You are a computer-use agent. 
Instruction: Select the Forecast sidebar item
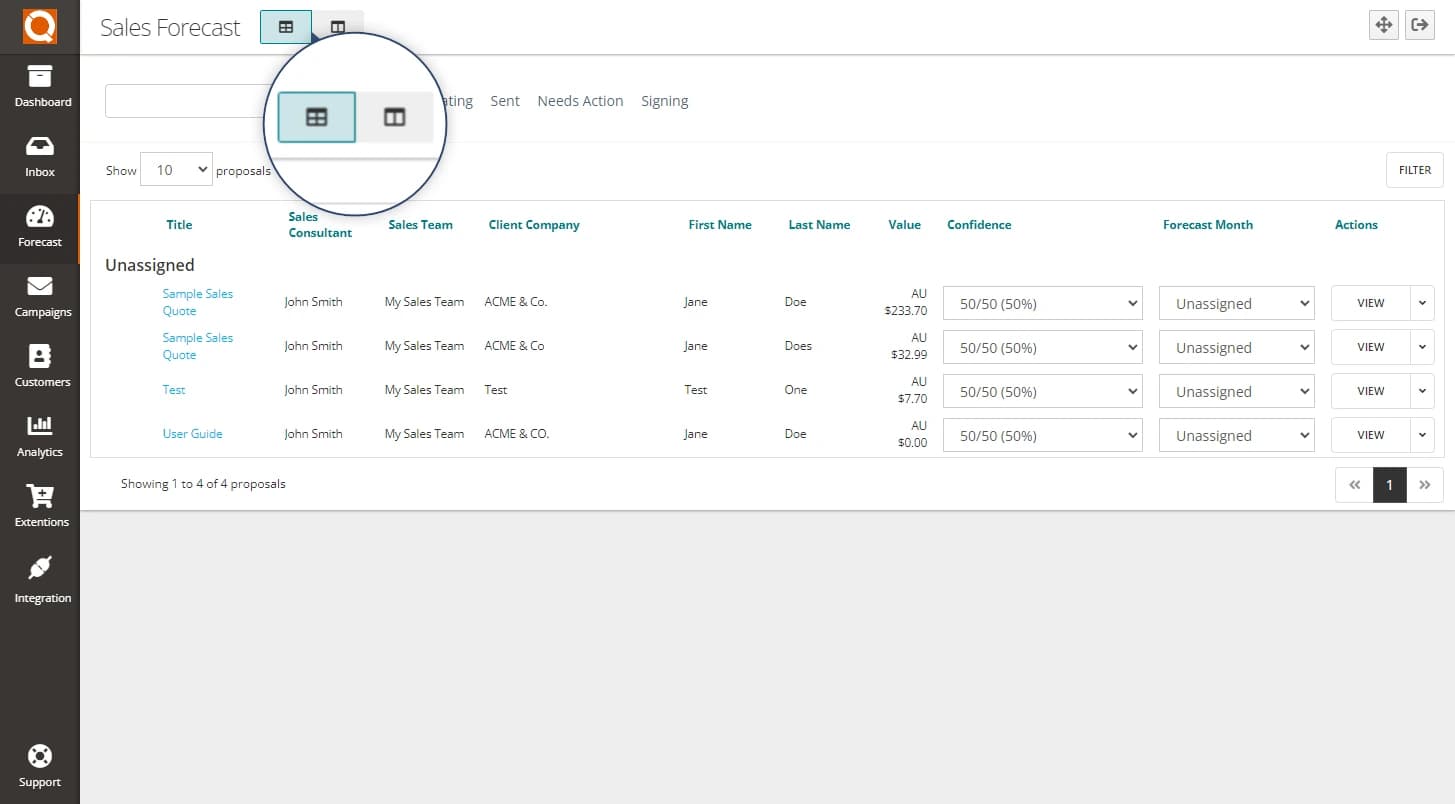(x=40, y=228)
